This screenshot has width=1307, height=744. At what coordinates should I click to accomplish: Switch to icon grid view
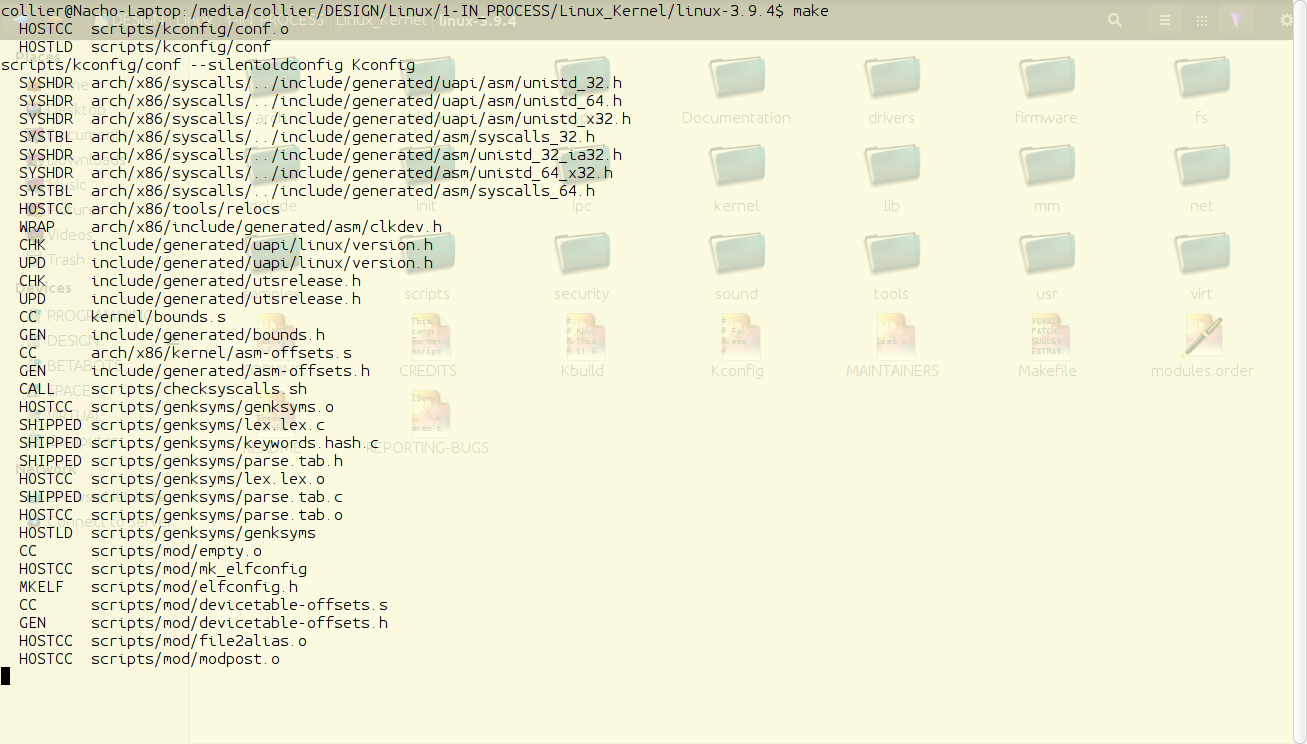(x=1201, y=20)
